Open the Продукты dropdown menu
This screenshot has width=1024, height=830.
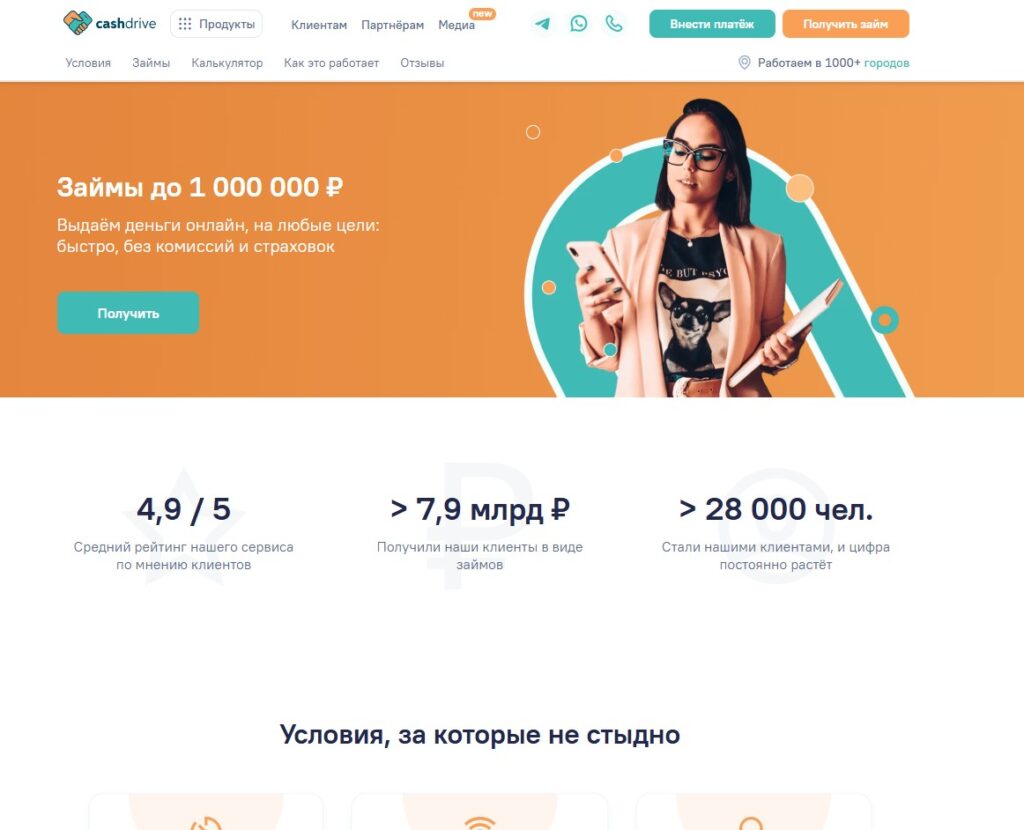pos(216,24)
